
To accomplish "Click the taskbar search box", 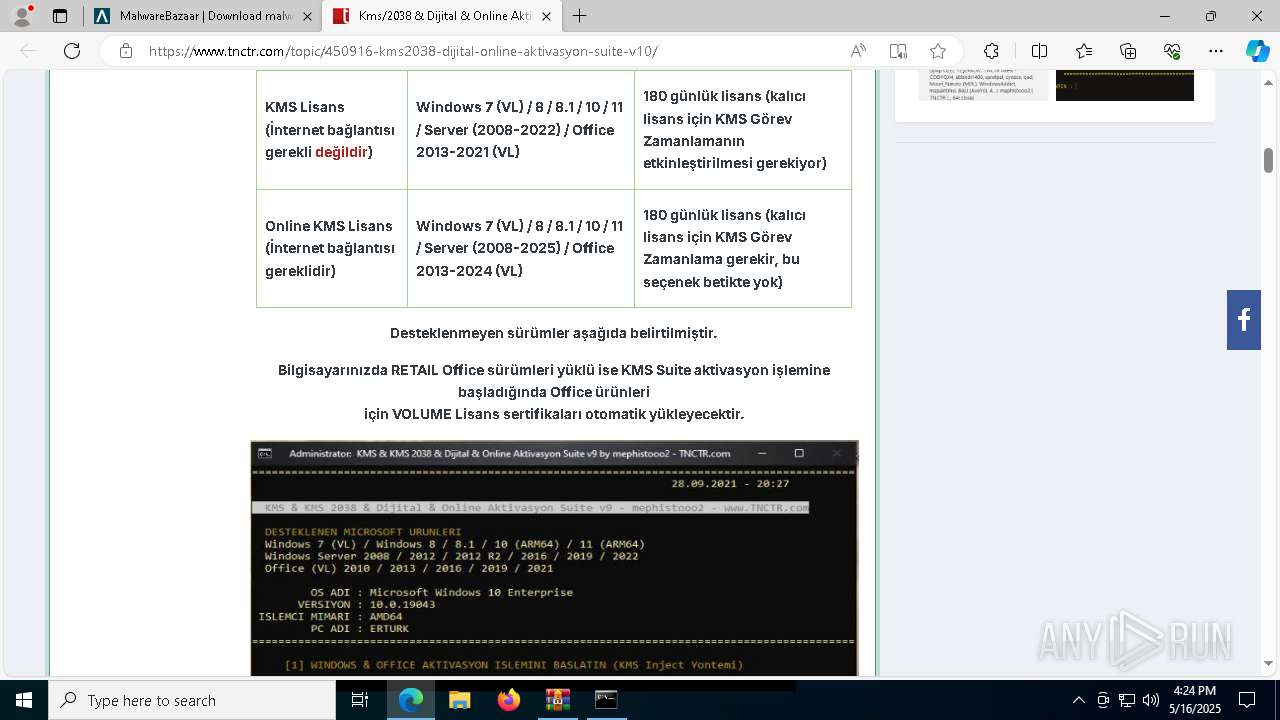I will pos(192,700).
